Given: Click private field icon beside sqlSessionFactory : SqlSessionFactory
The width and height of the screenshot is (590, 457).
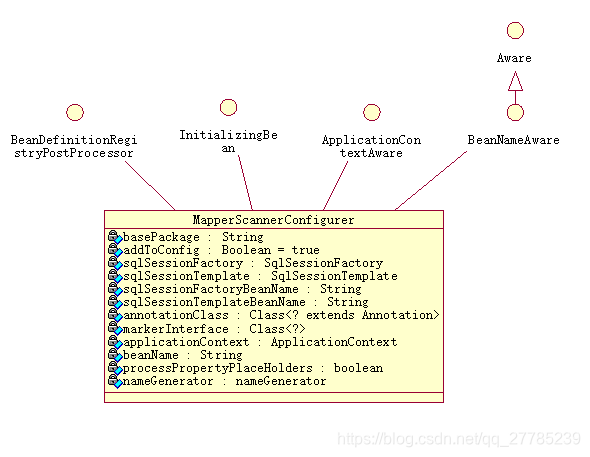Looking at the screenshot, I should (x=115, y=263).
